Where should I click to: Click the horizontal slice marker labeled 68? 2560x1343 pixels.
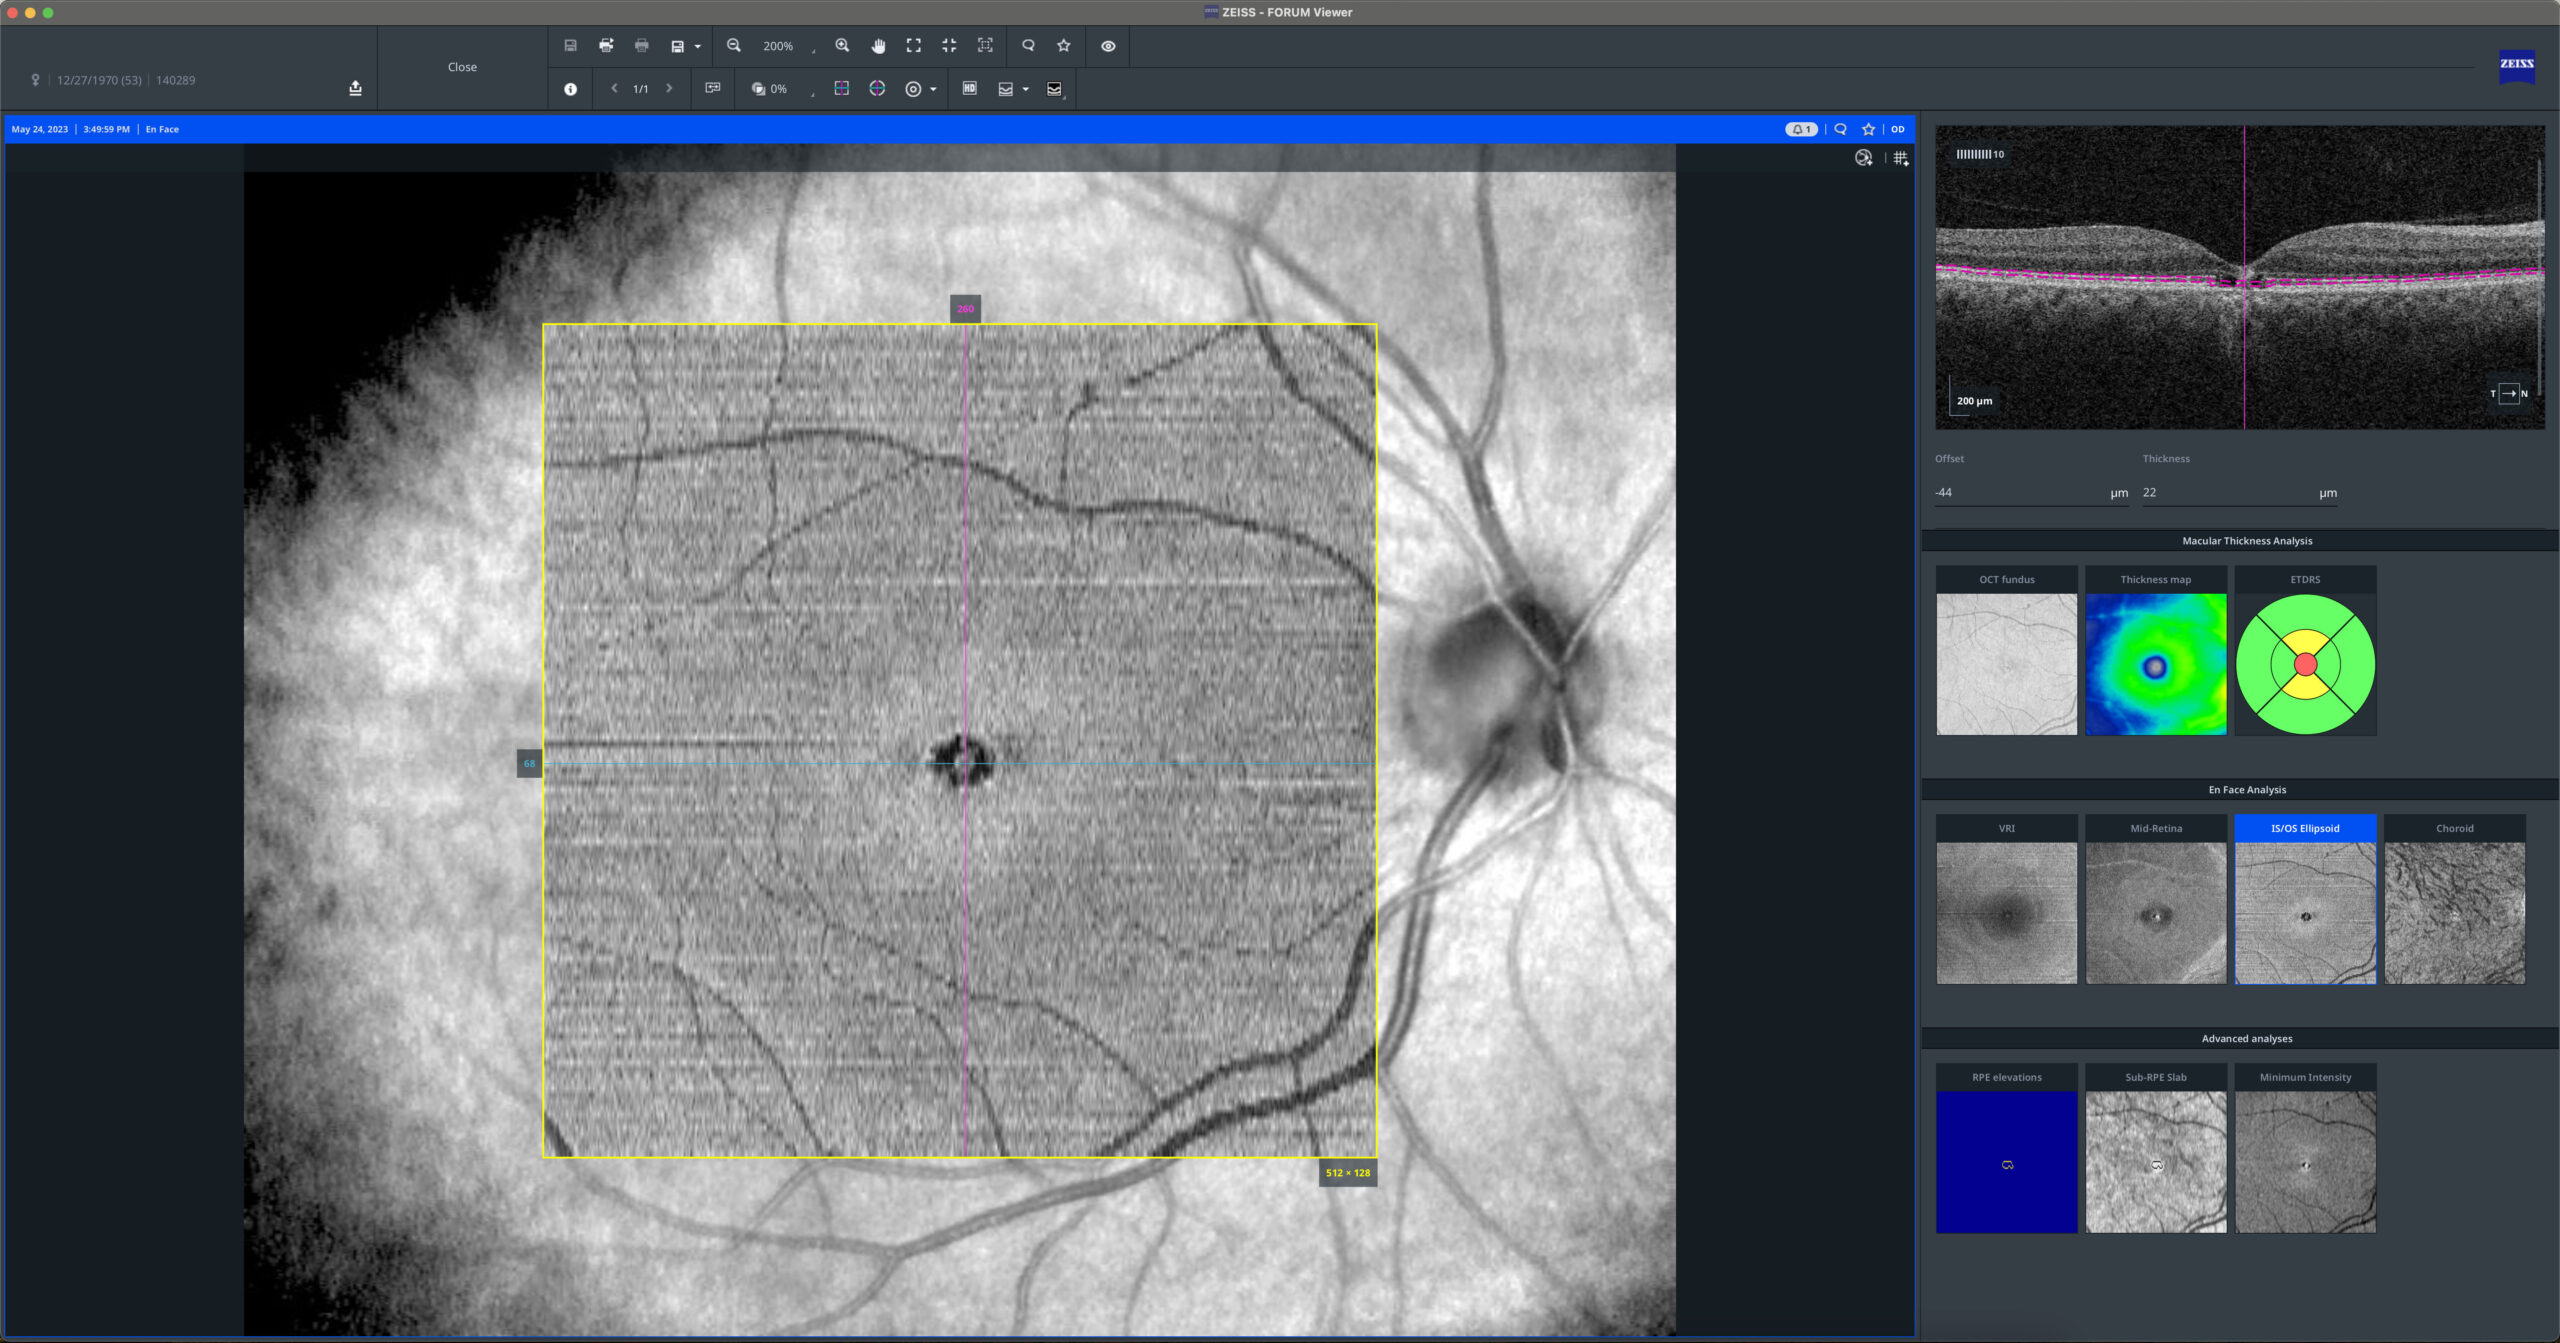tap(529, 764)
